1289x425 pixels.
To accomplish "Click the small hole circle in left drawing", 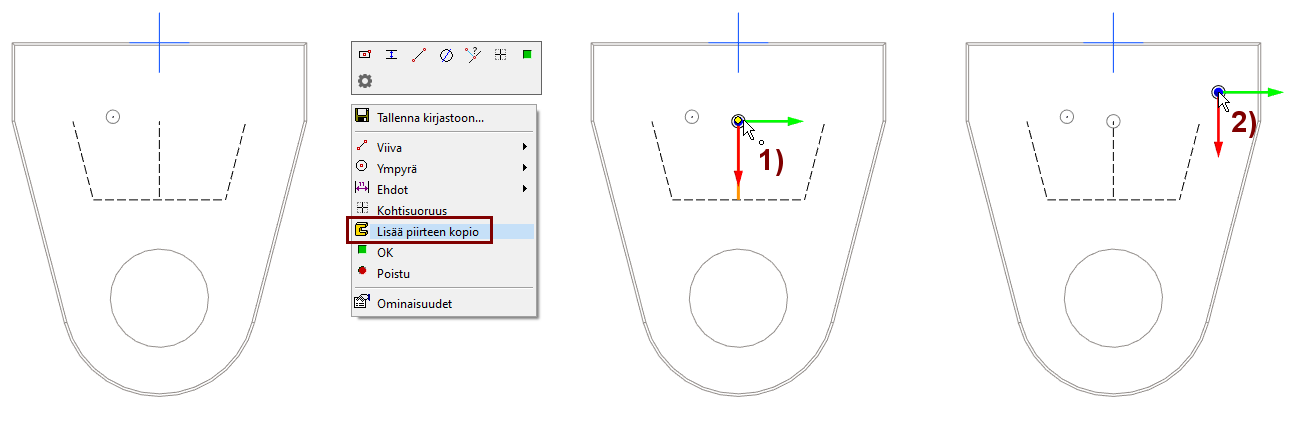I will pos(113,117).
